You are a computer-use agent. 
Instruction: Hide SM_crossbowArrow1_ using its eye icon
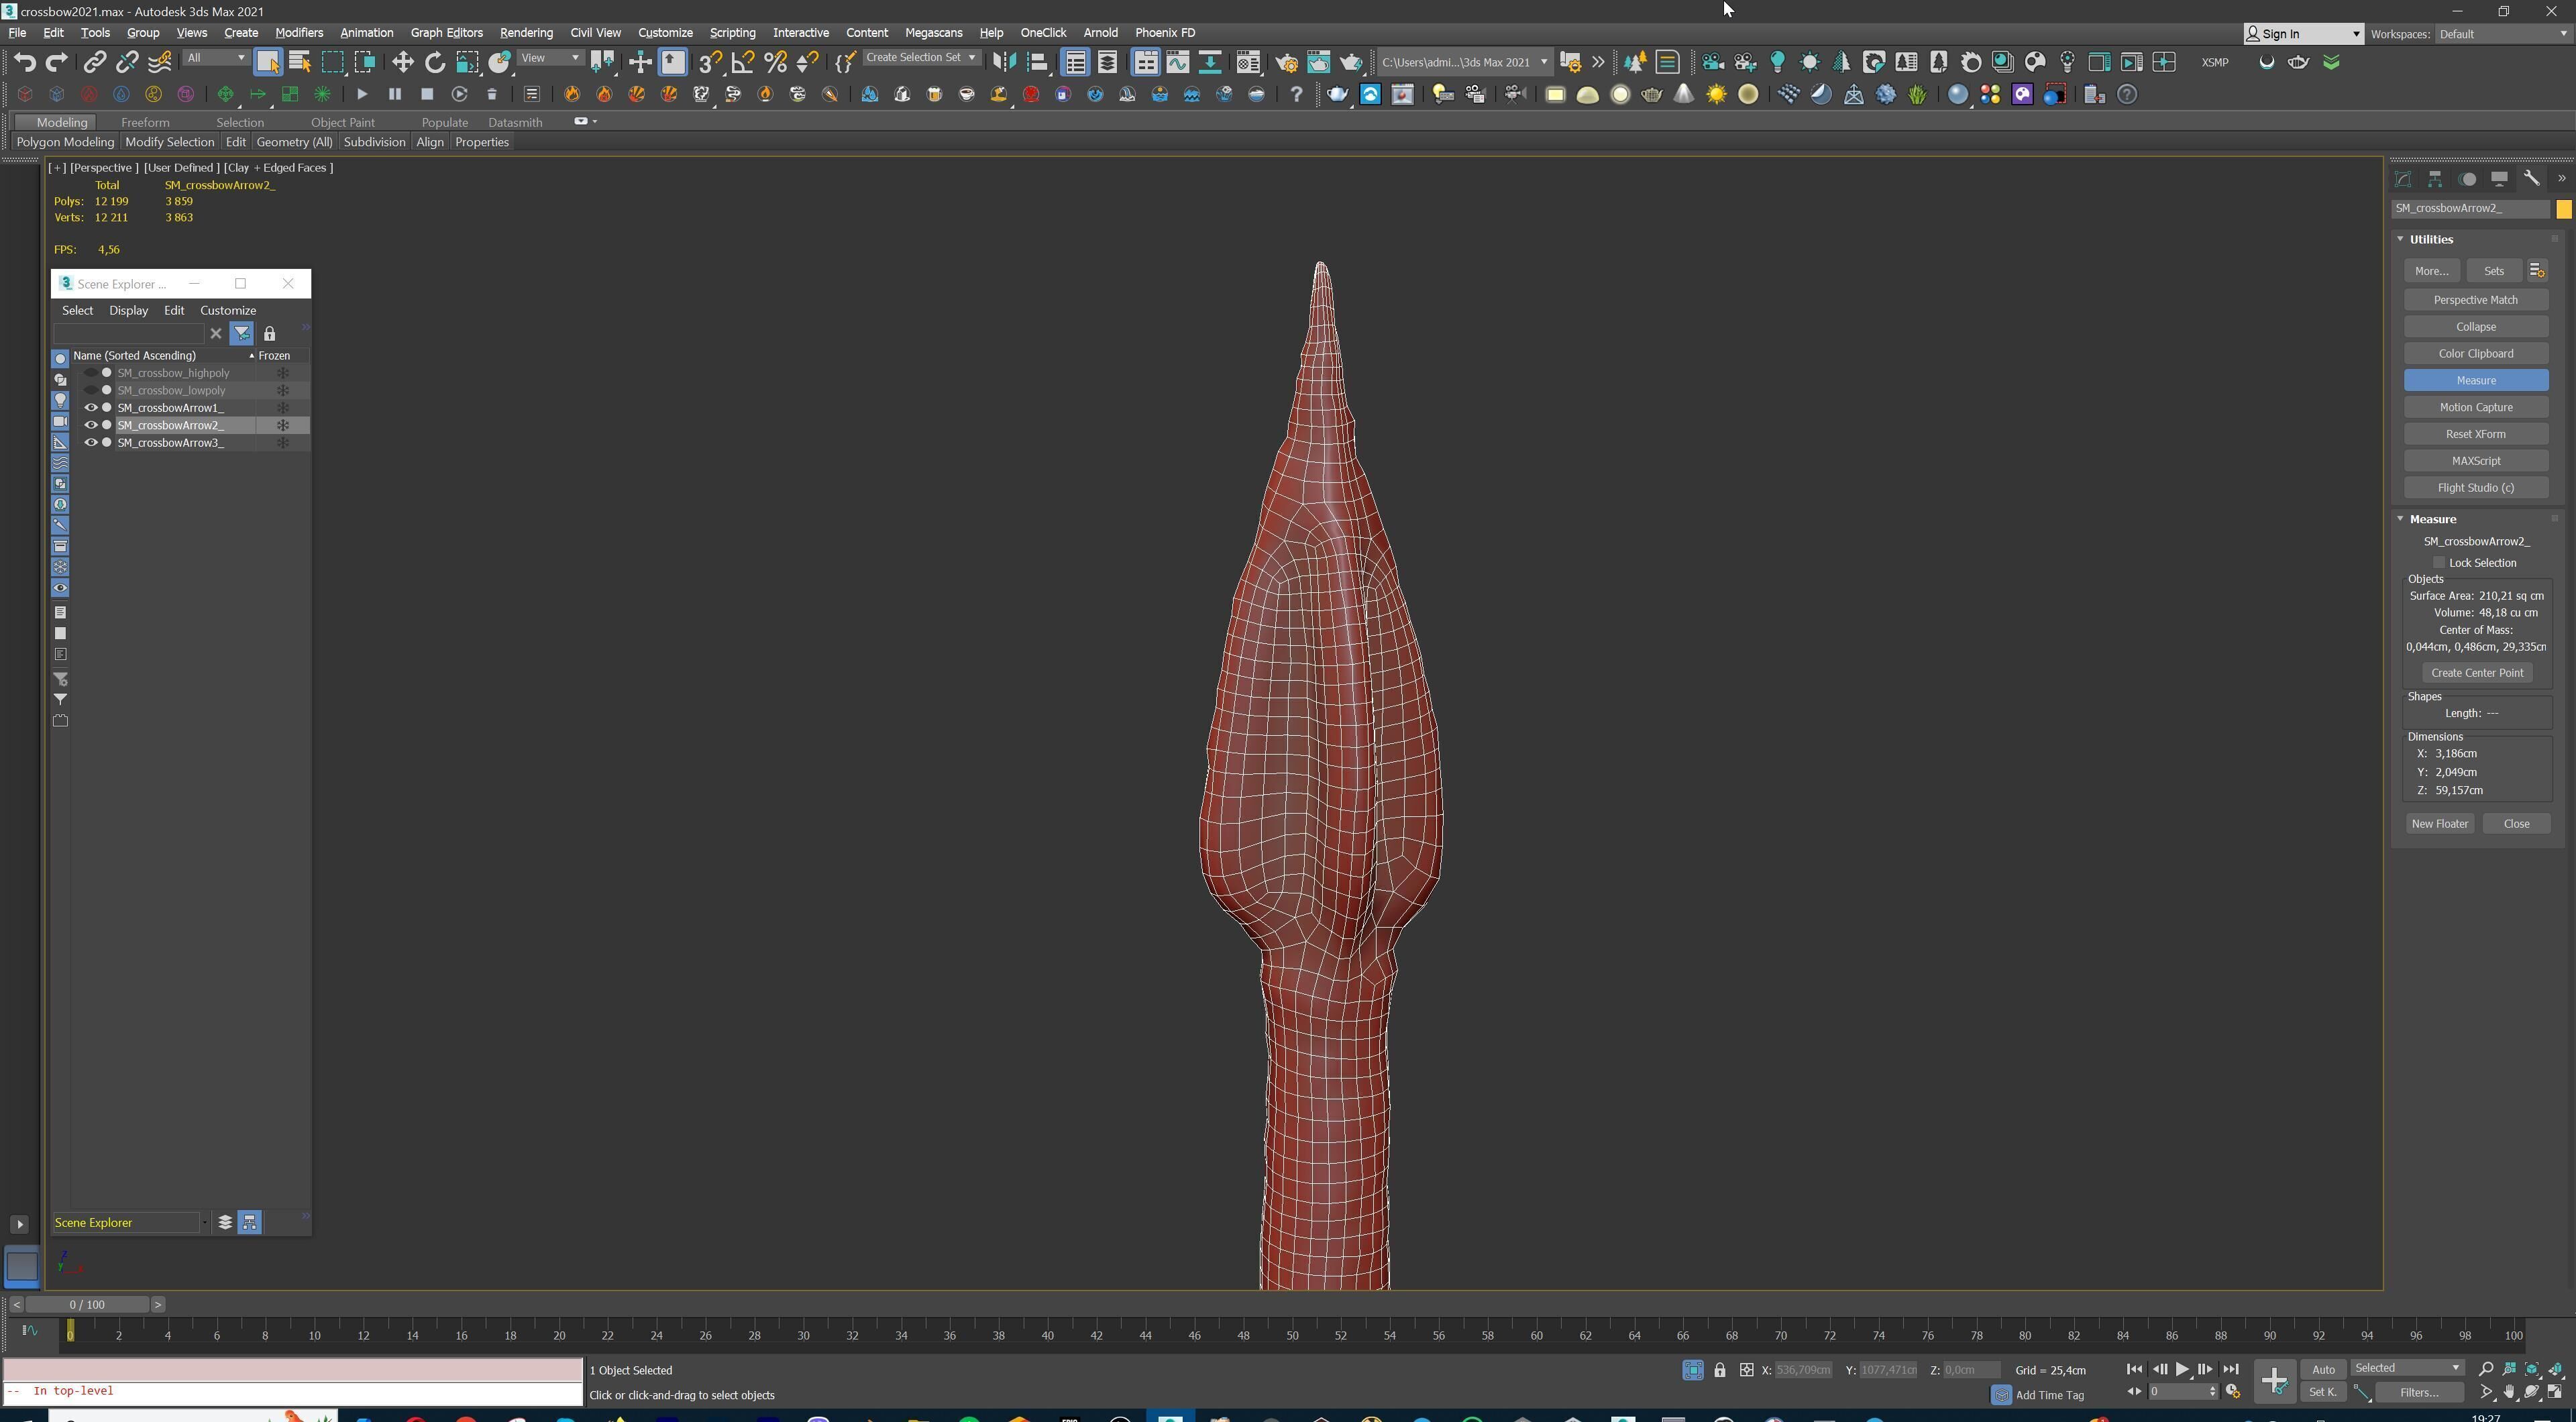point(91,408)
